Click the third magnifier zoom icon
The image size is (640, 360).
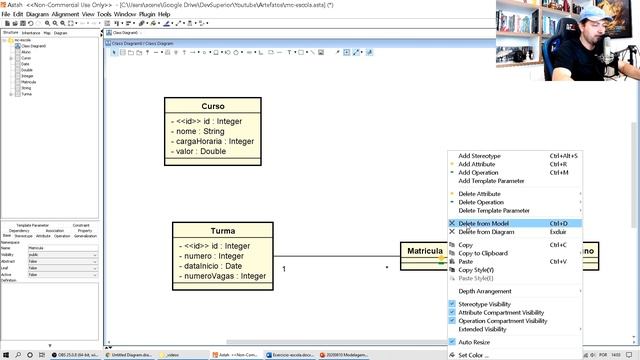coord(63,23)
